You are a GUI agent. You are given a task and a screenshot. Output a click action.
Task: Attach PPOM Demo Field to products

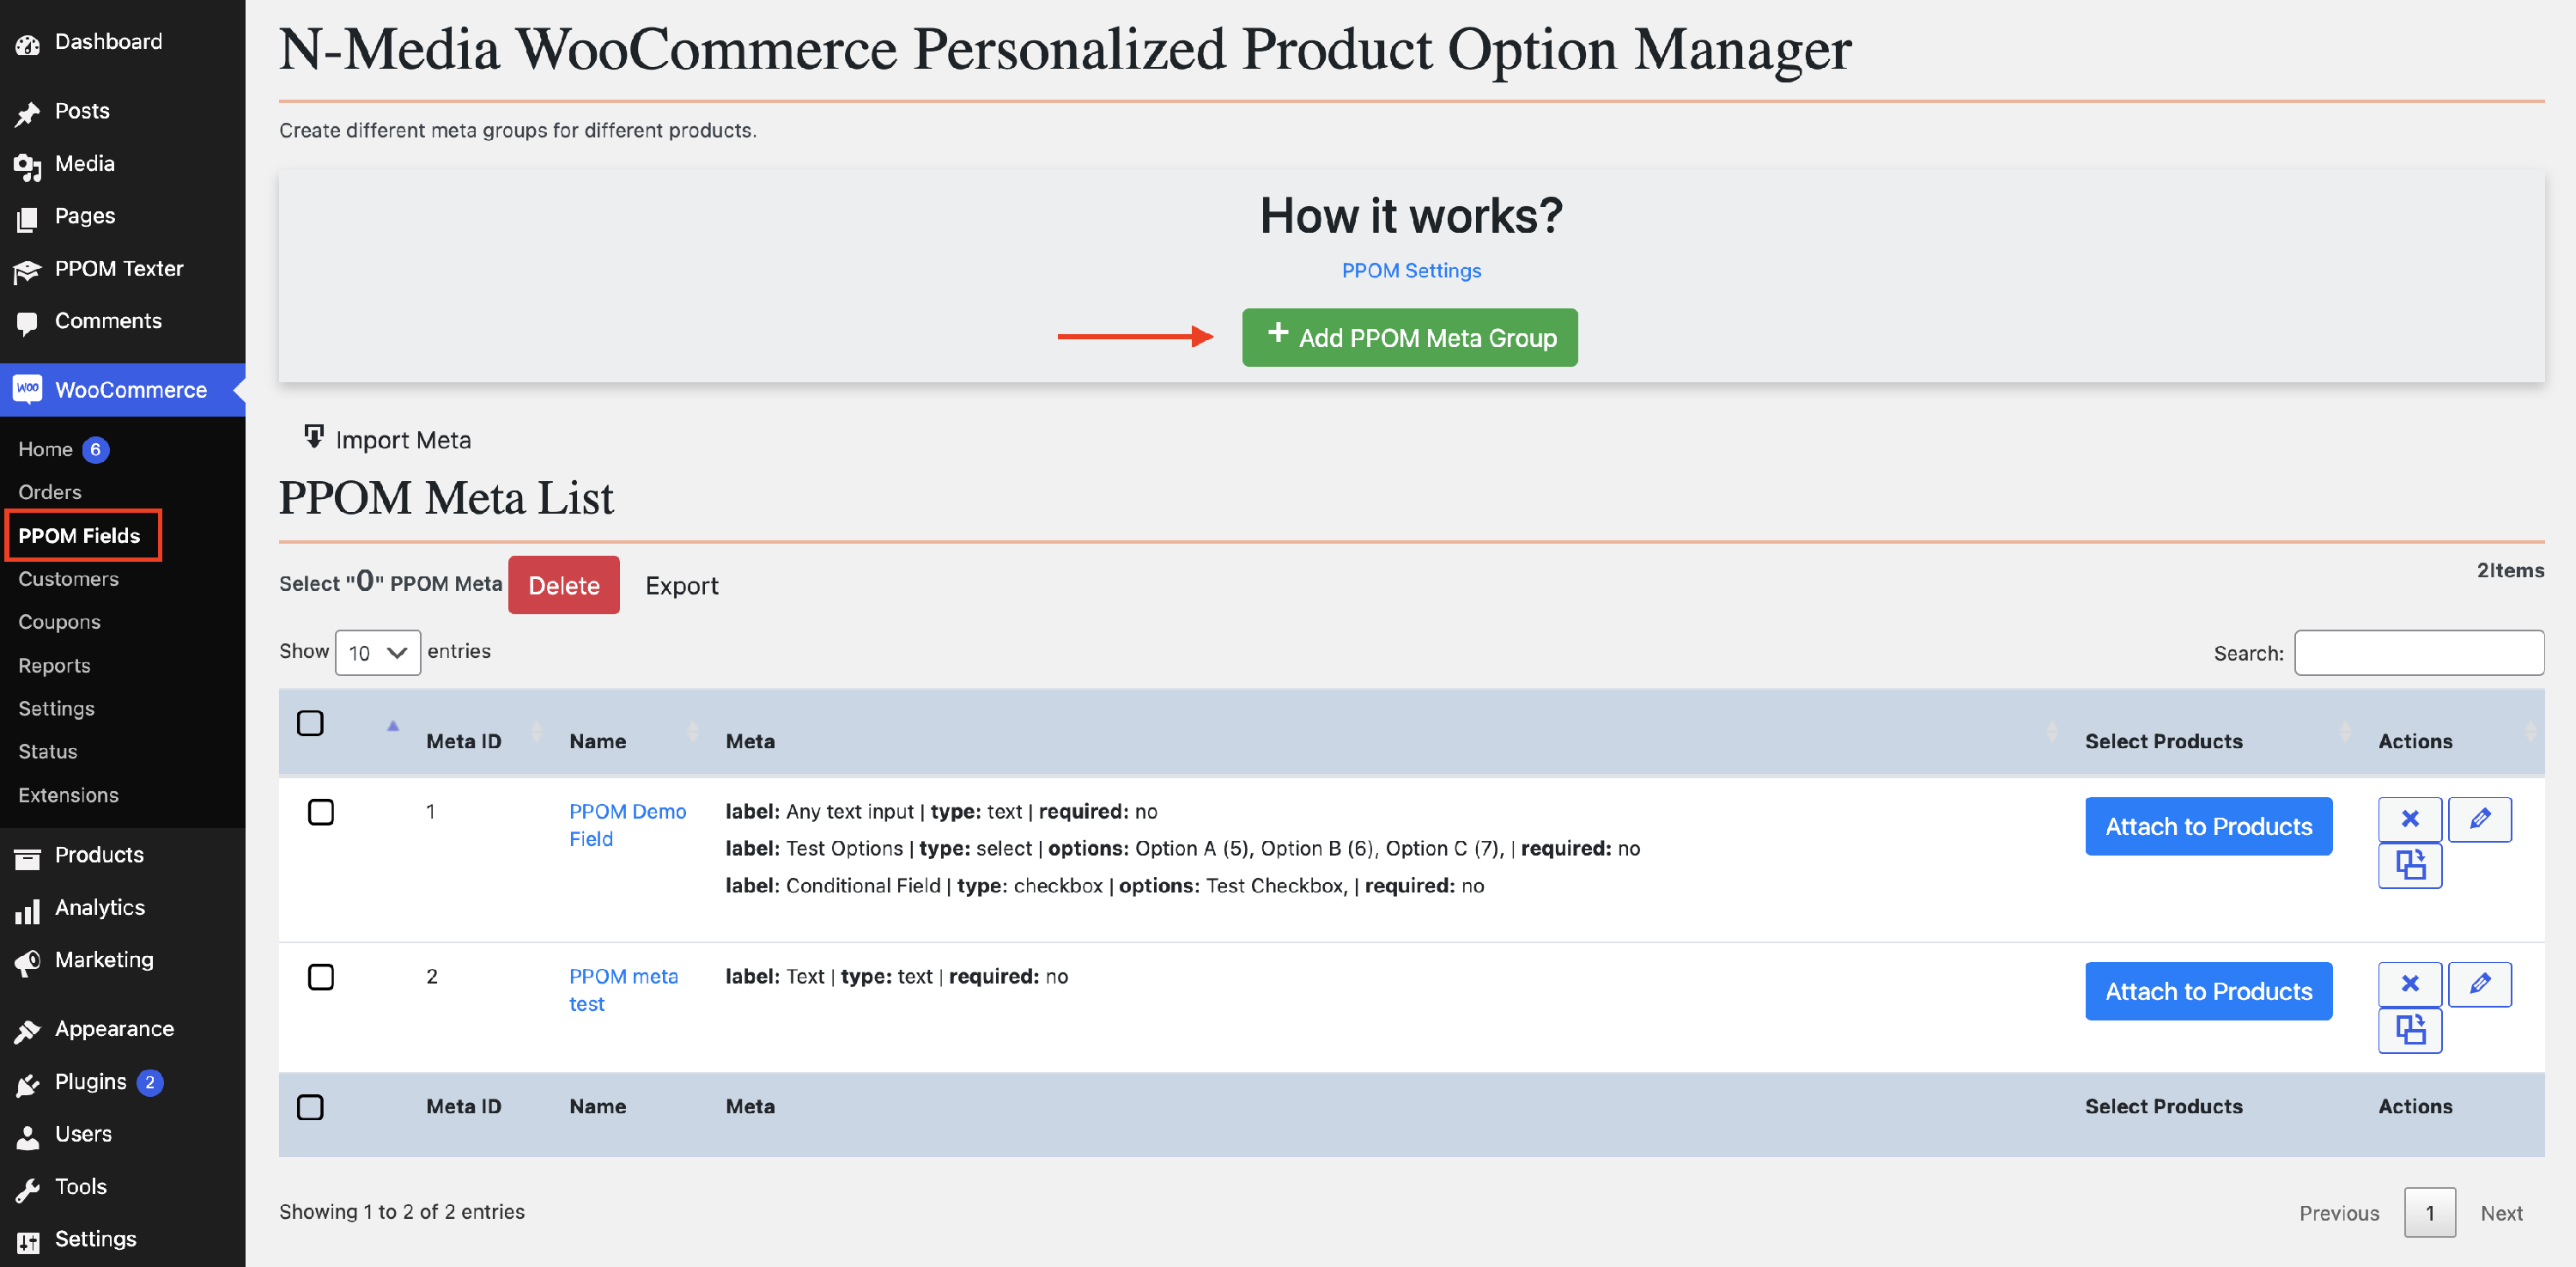[x=2208, y=826]
